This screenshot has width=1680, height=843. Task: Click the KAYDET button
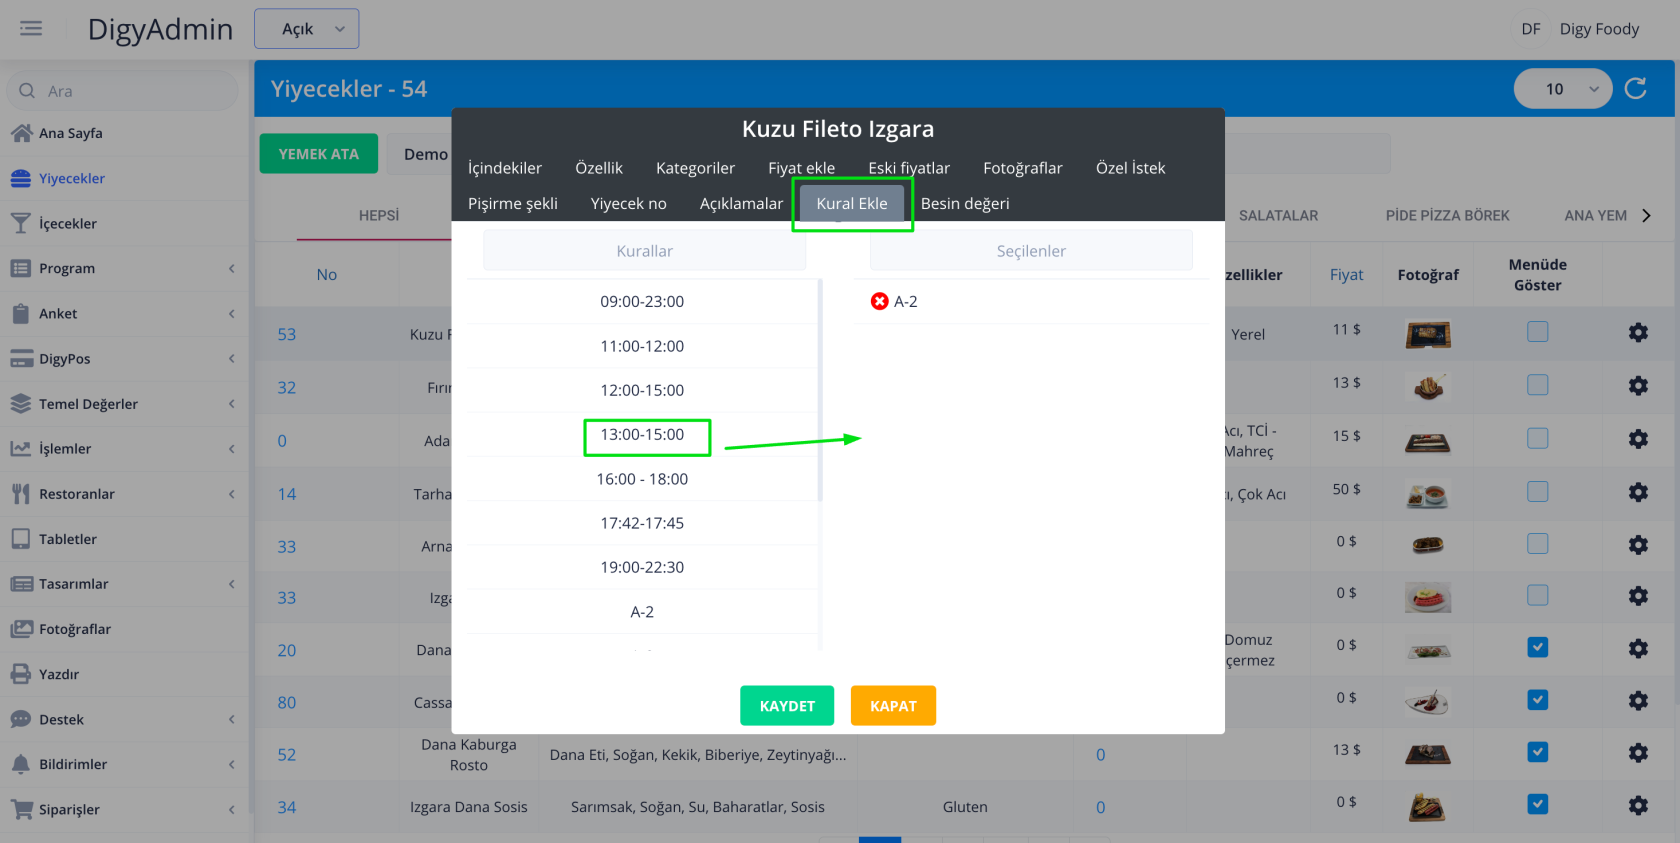point(787,706)
